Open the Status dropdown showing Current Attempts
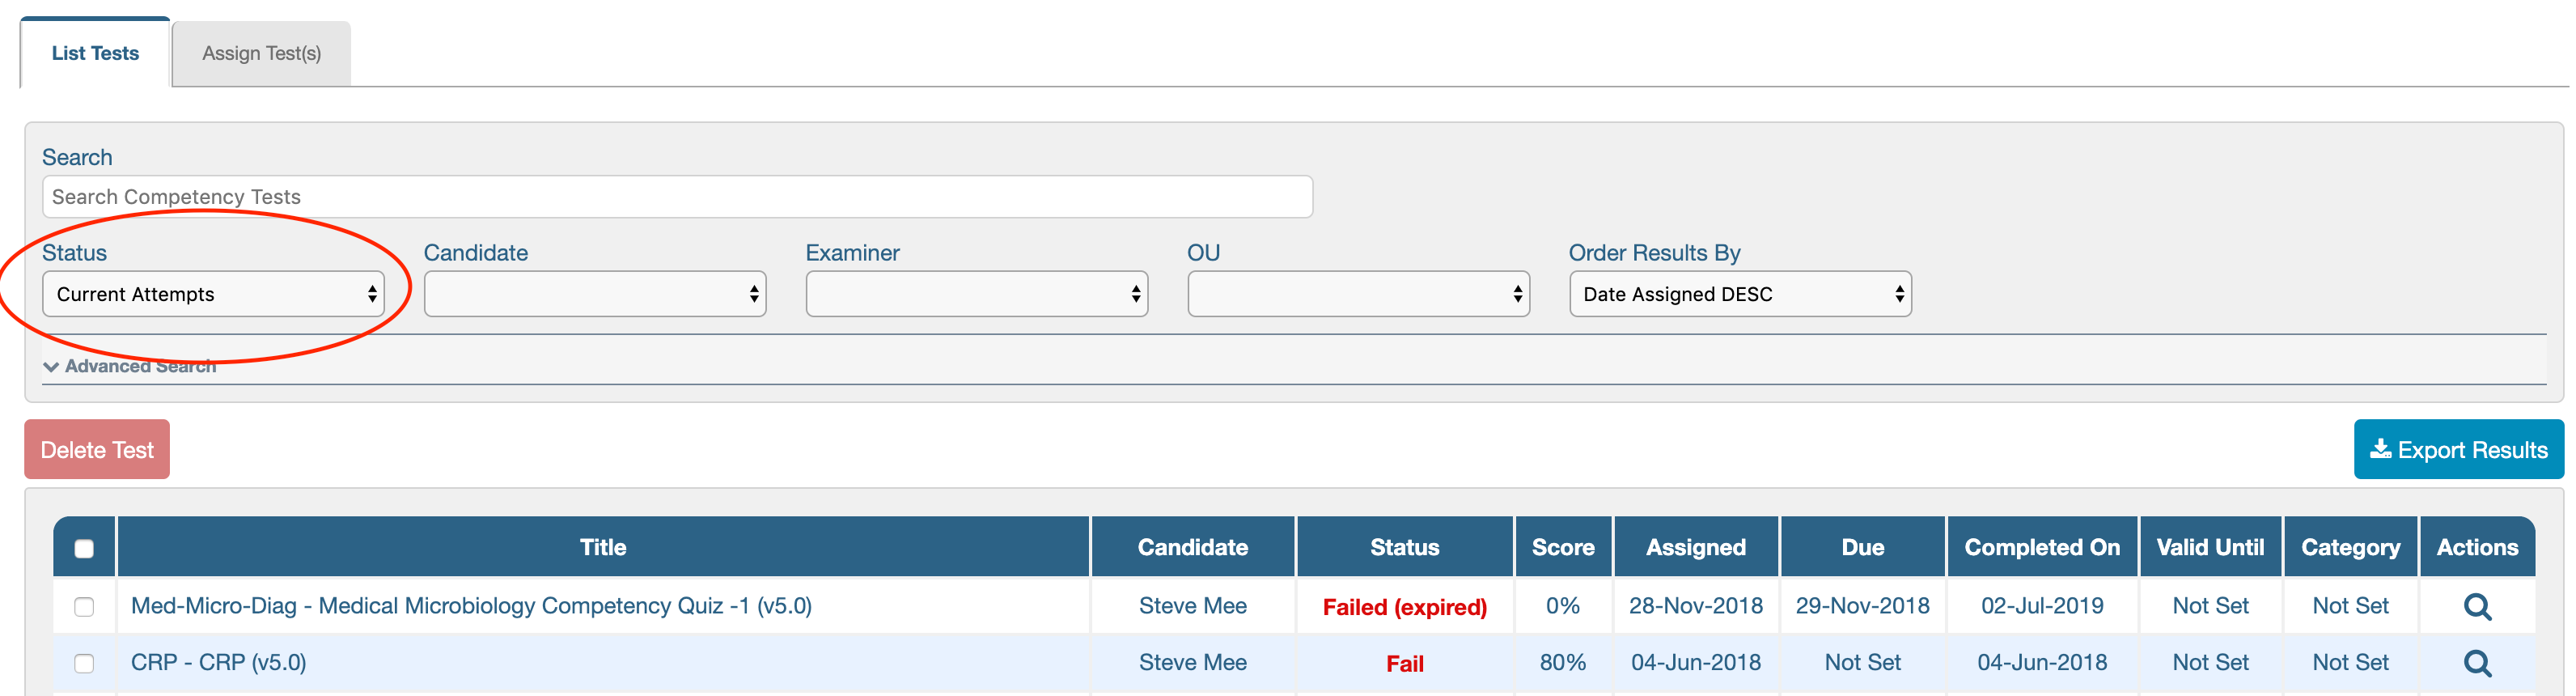Viewport: 2576px width, 696px height. tap(213, 294)
